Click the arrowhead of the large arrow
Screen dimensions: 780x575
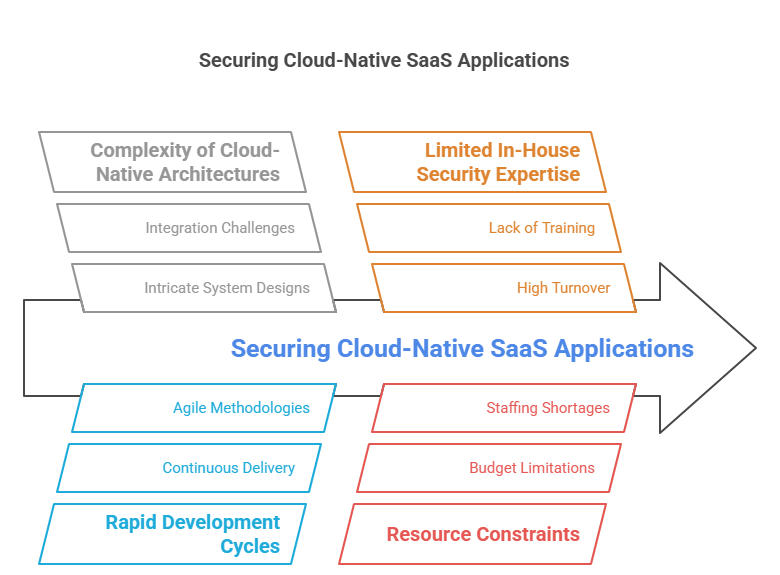pyautogui.click(x=706, y=348)
